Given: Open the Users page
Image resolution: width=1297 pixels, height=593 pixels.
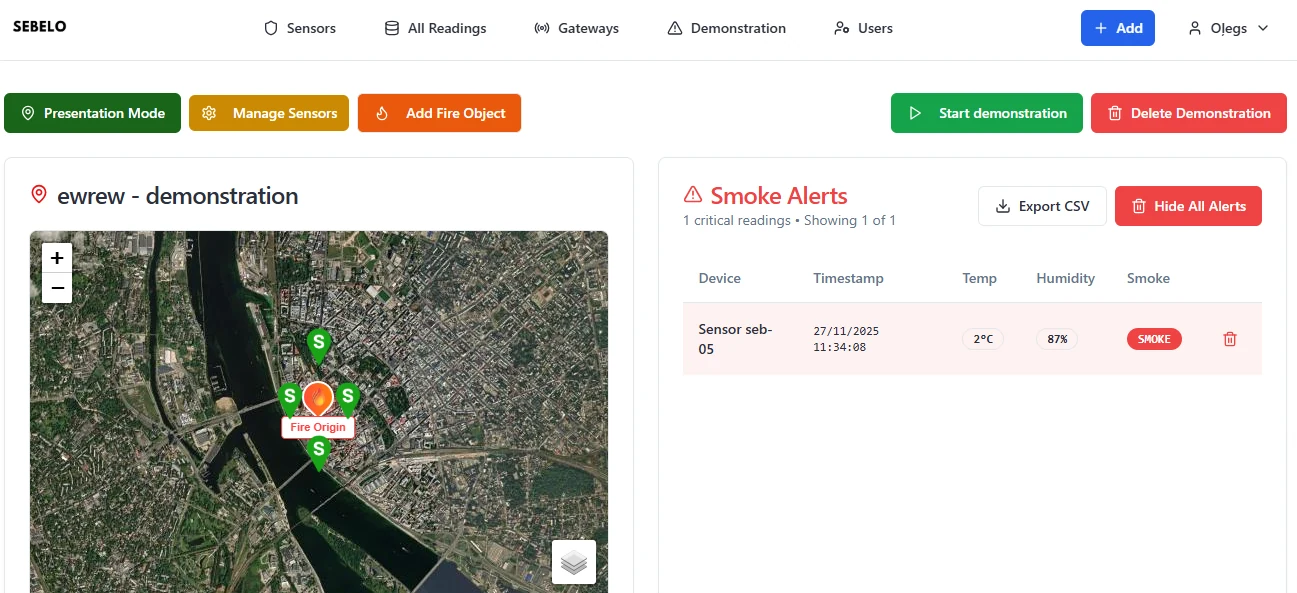Looking at the screenshot, I should point(863,28).
